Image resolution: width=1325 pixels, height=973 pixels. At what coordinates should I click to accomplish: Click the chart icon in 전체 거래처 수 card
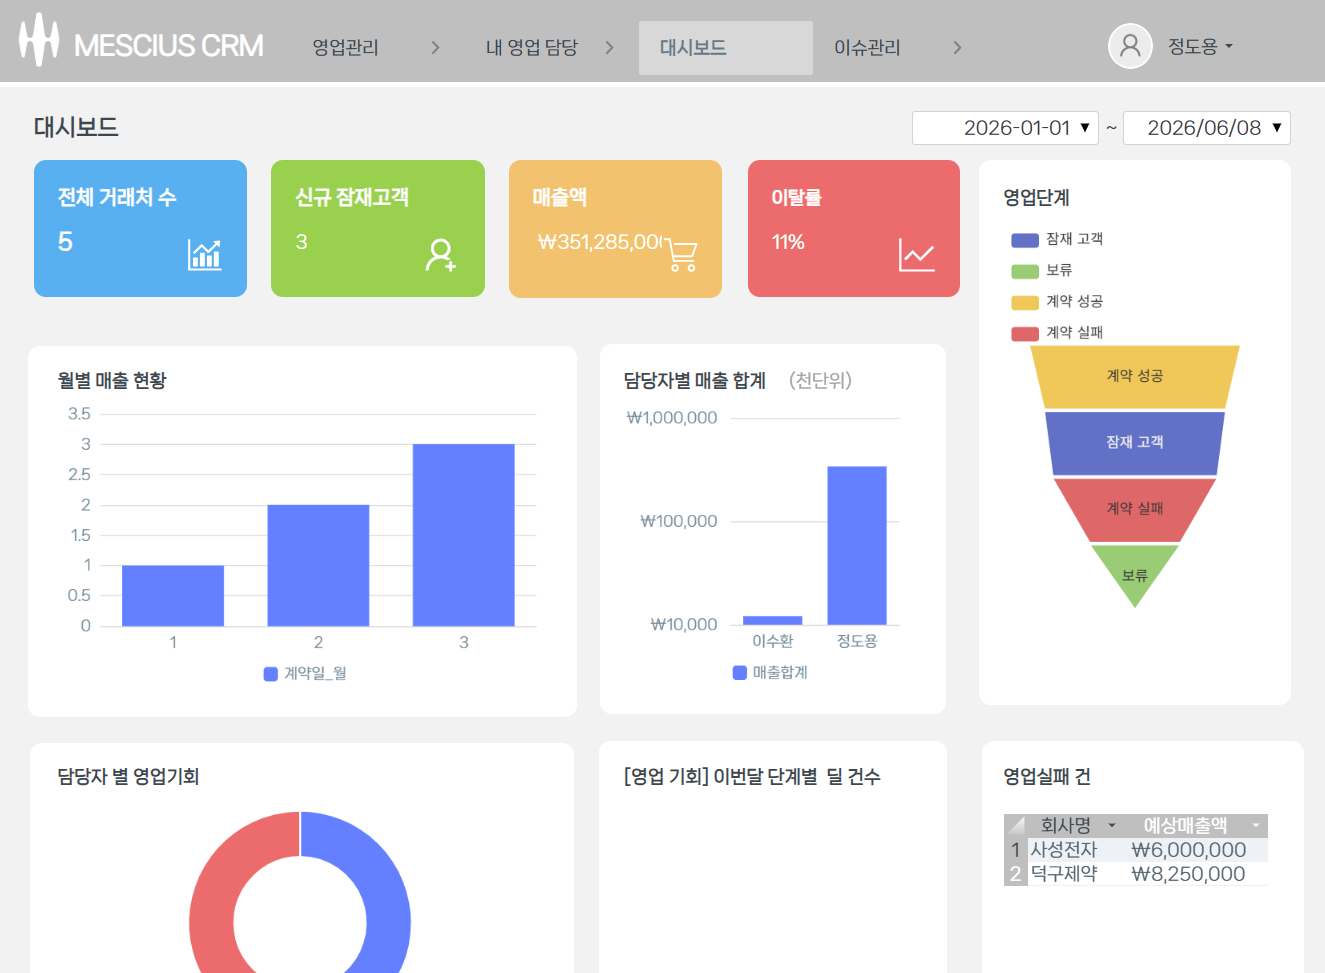pyautogui.click(x=204, y=255)
